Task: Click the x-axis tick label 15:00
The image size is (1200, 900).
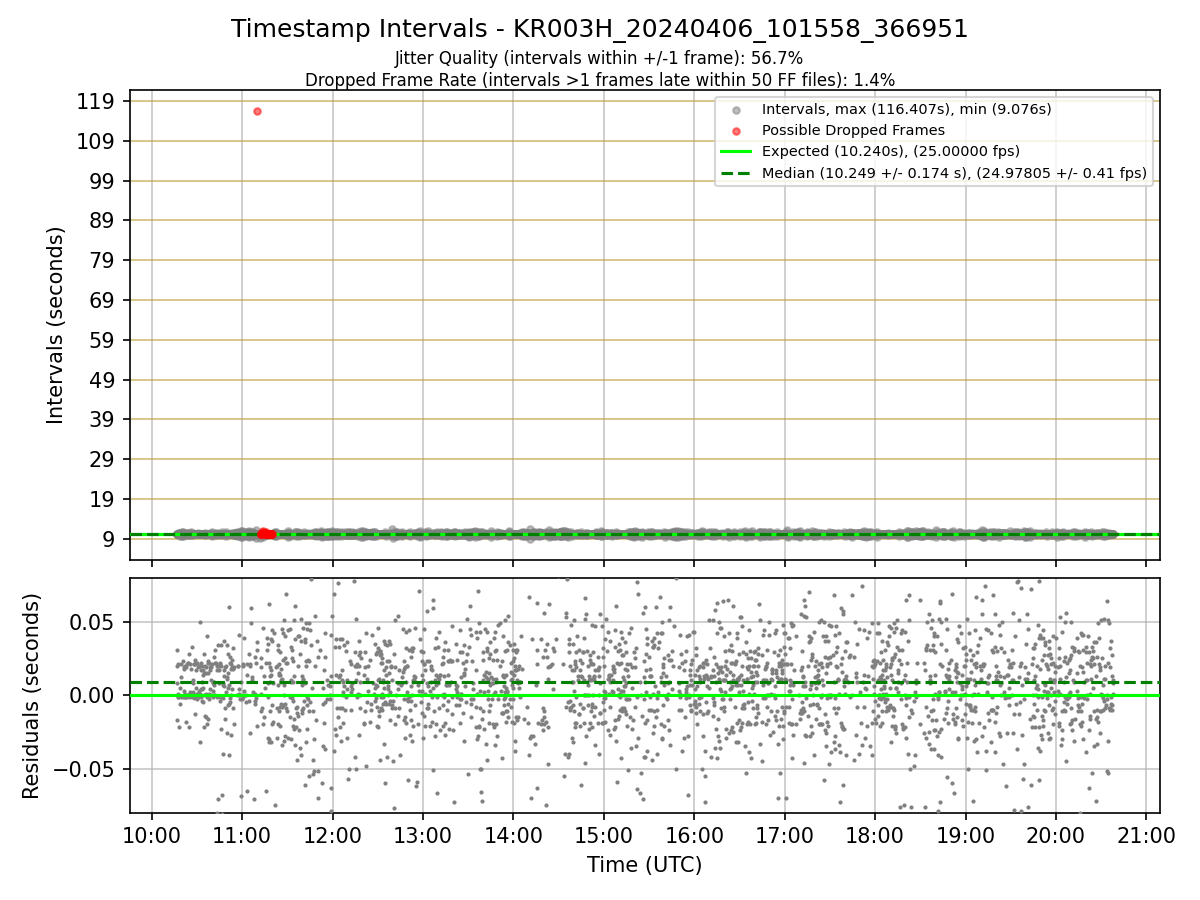Action: tap(604, 834)
